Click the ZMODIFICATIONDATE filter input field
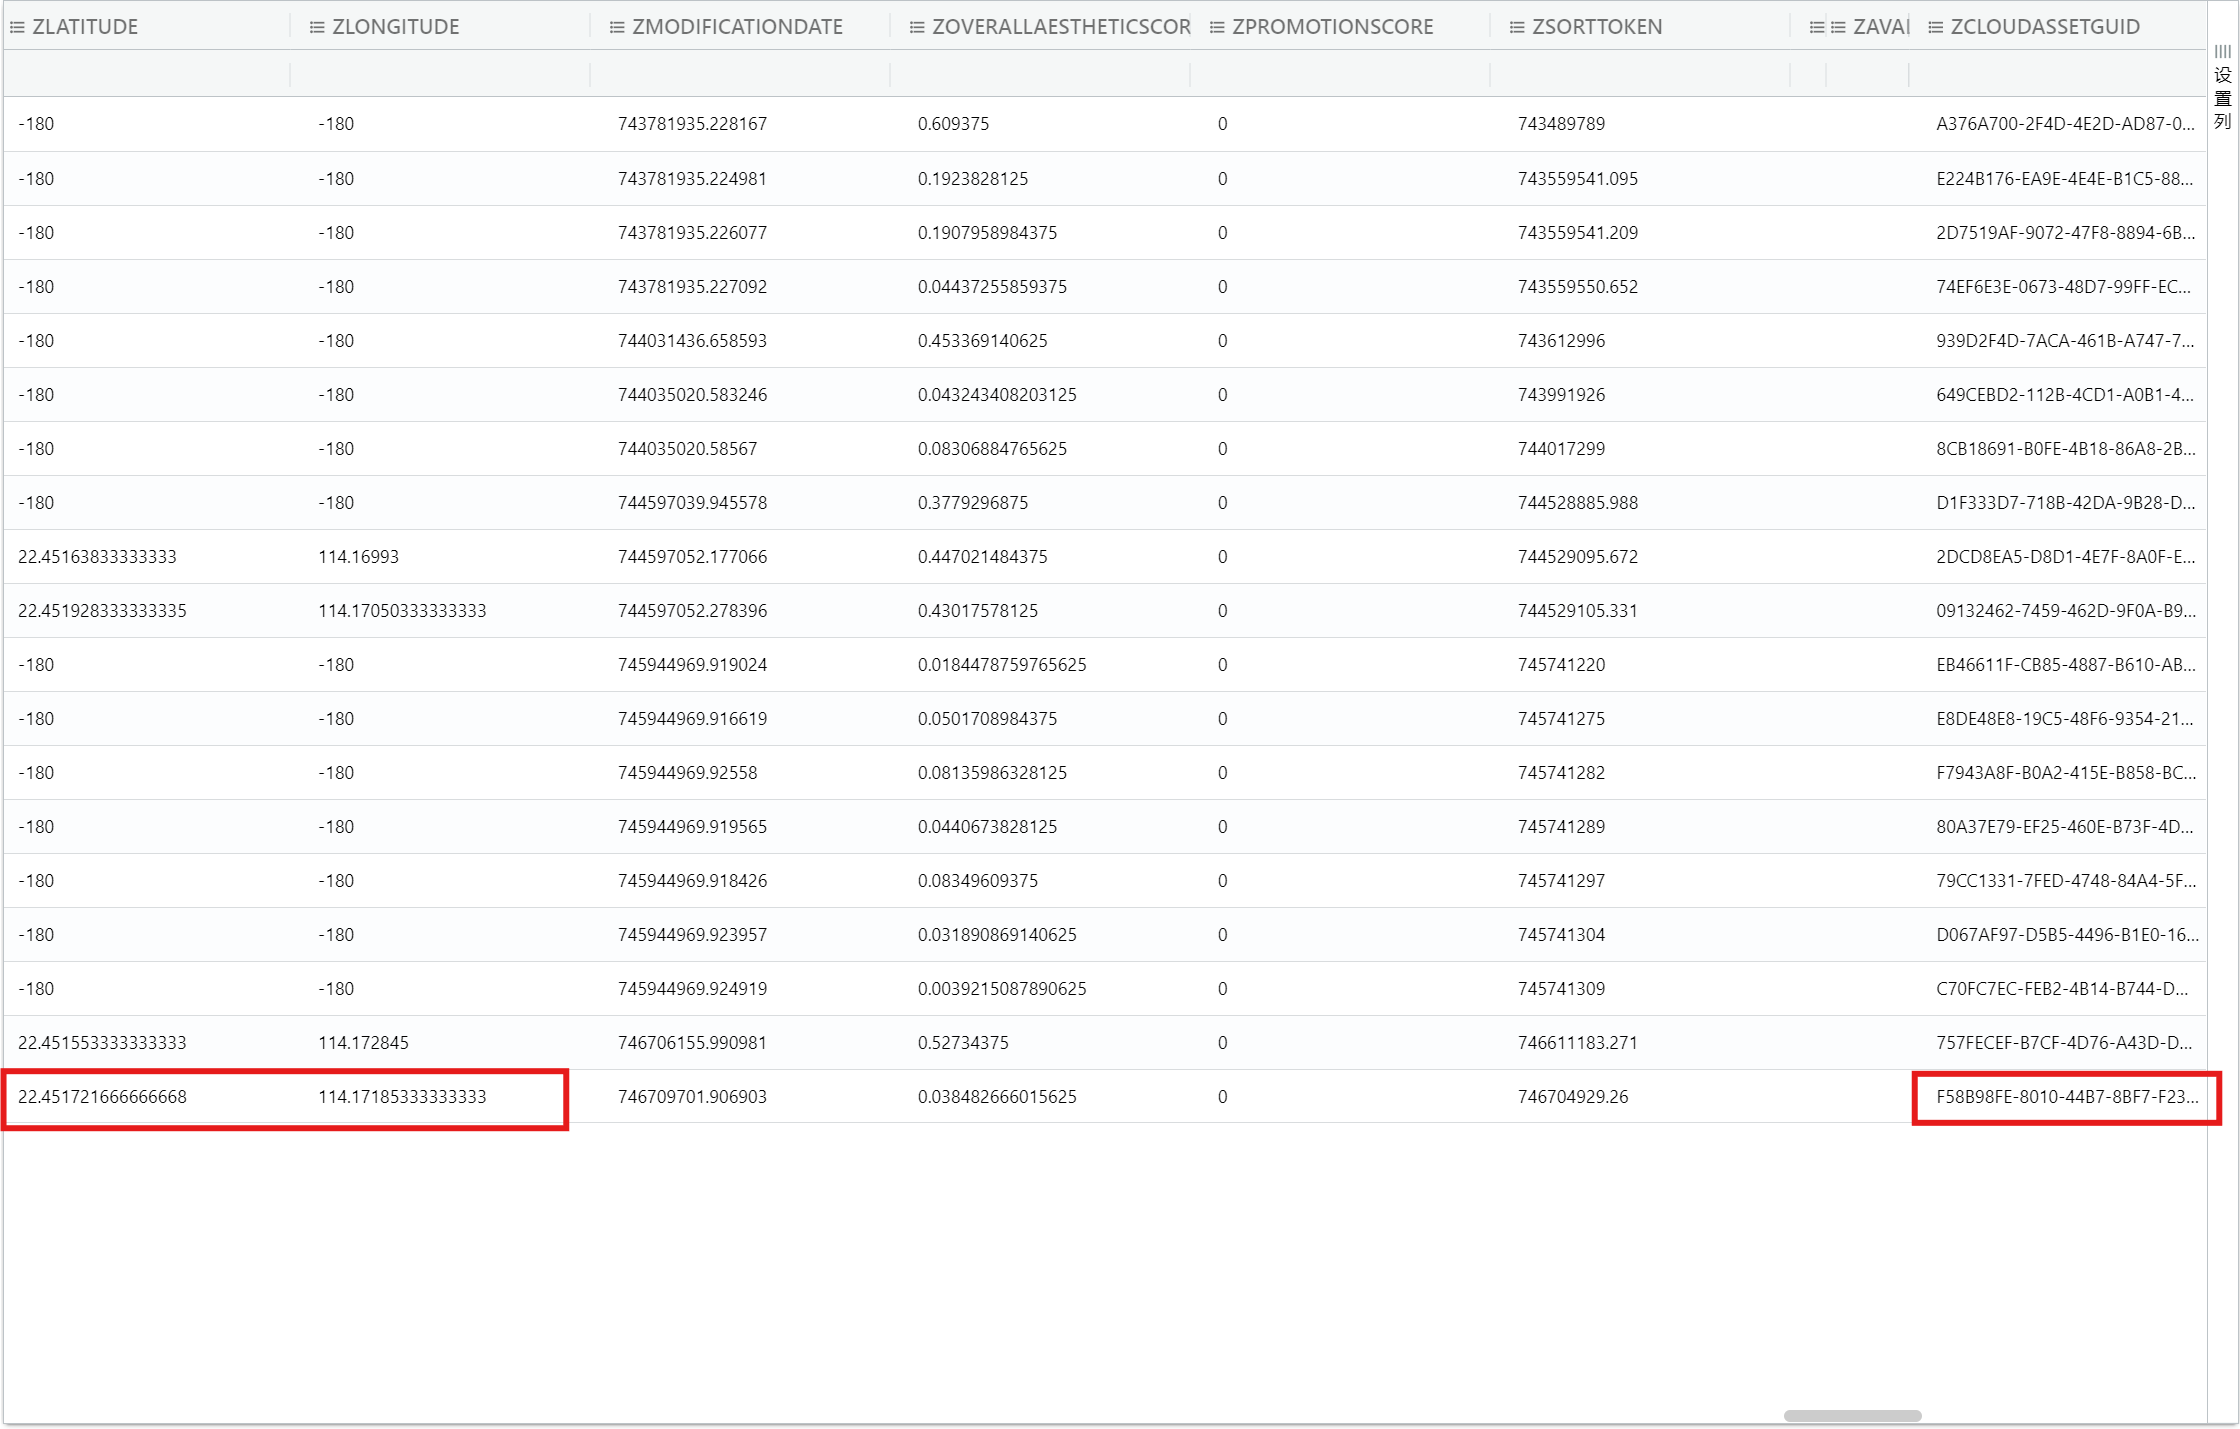Screen dimensions: 2240x1429 (740, 74)
